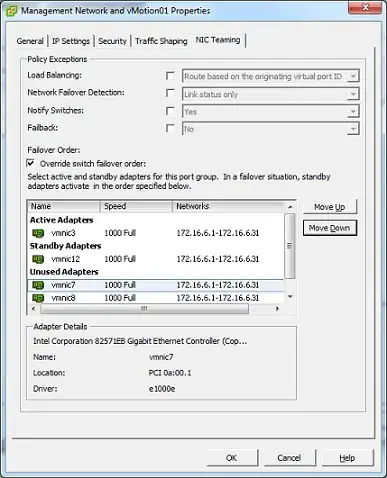
Task: Click the Move Up button
Action: click(329, 207)
